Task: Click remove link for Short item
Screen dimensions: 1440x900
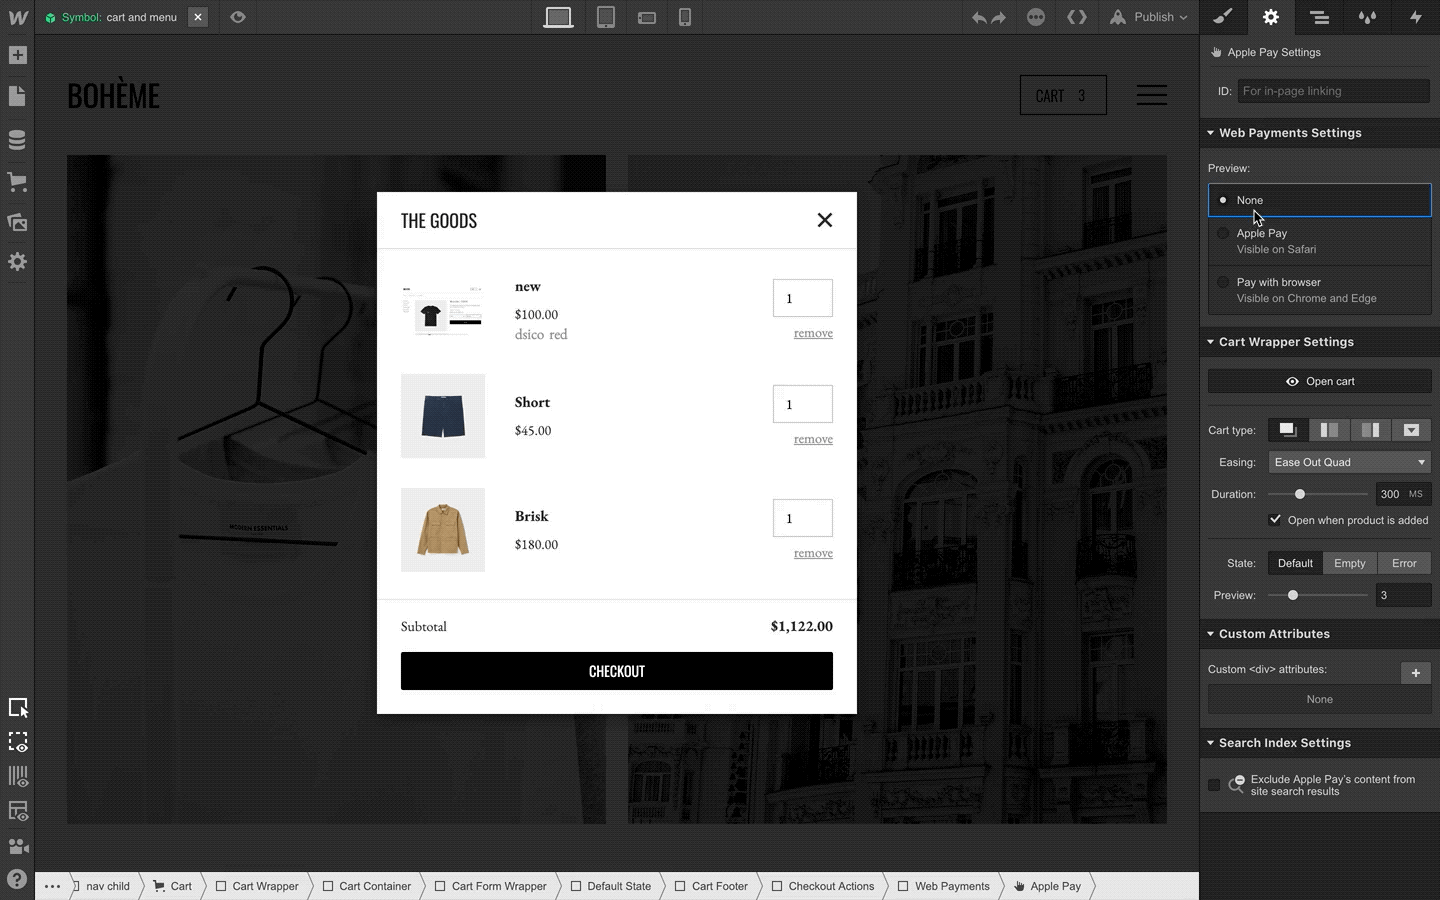Action: point(813,439)
